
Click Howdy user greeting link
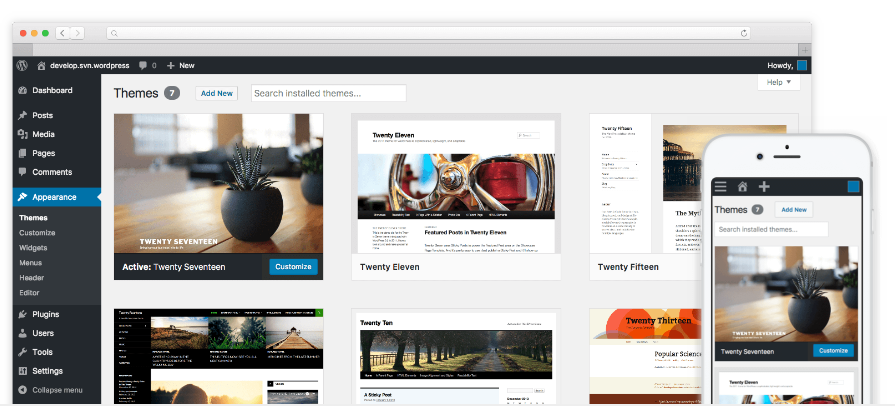(780, 66)
